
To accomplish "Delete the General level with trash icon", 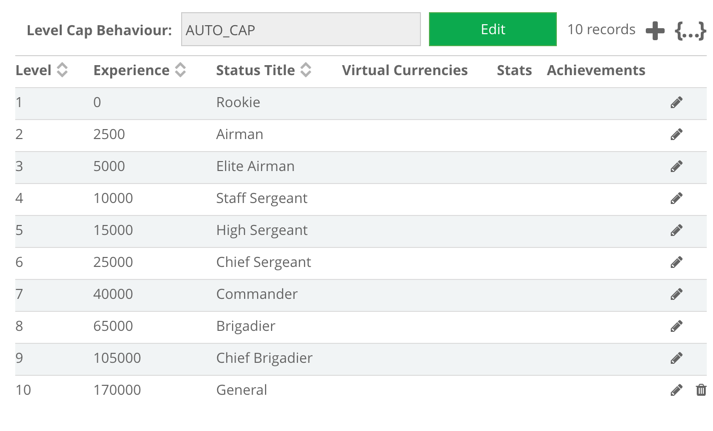I will click(701, 390).
